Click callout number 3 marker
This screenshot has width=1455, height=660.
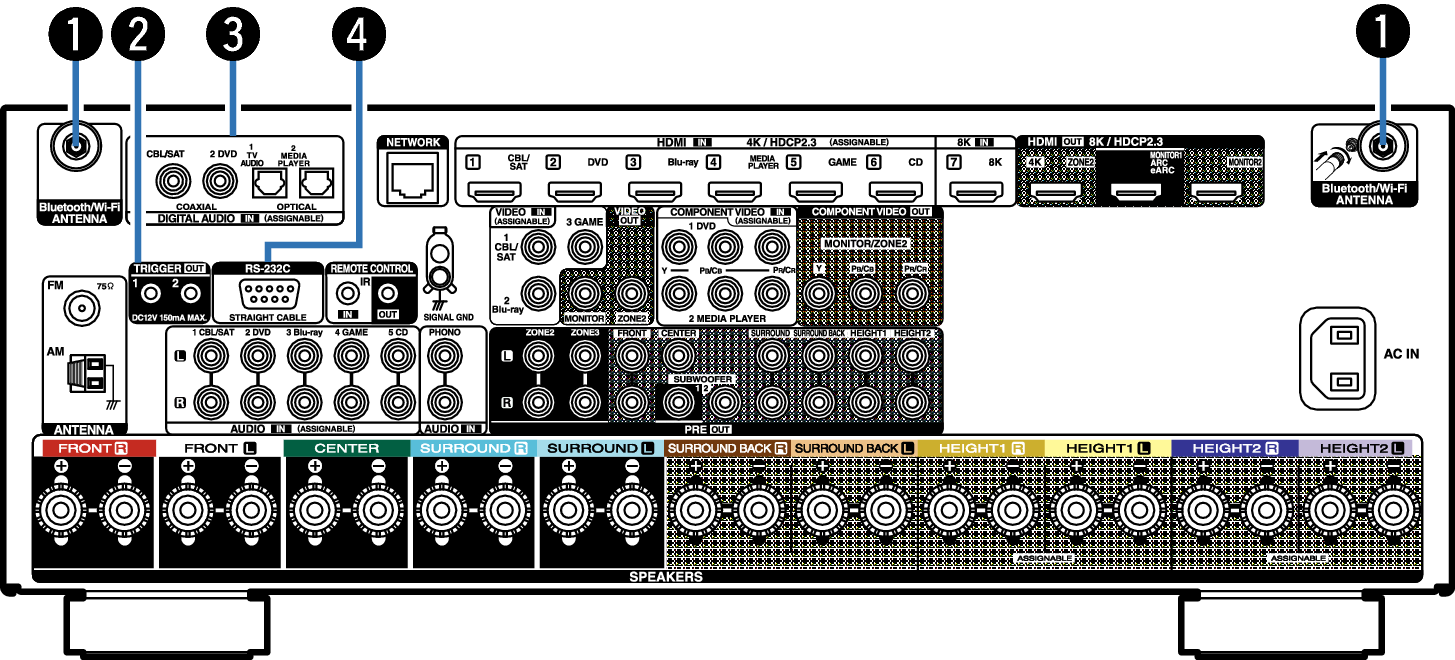point(233,35)
